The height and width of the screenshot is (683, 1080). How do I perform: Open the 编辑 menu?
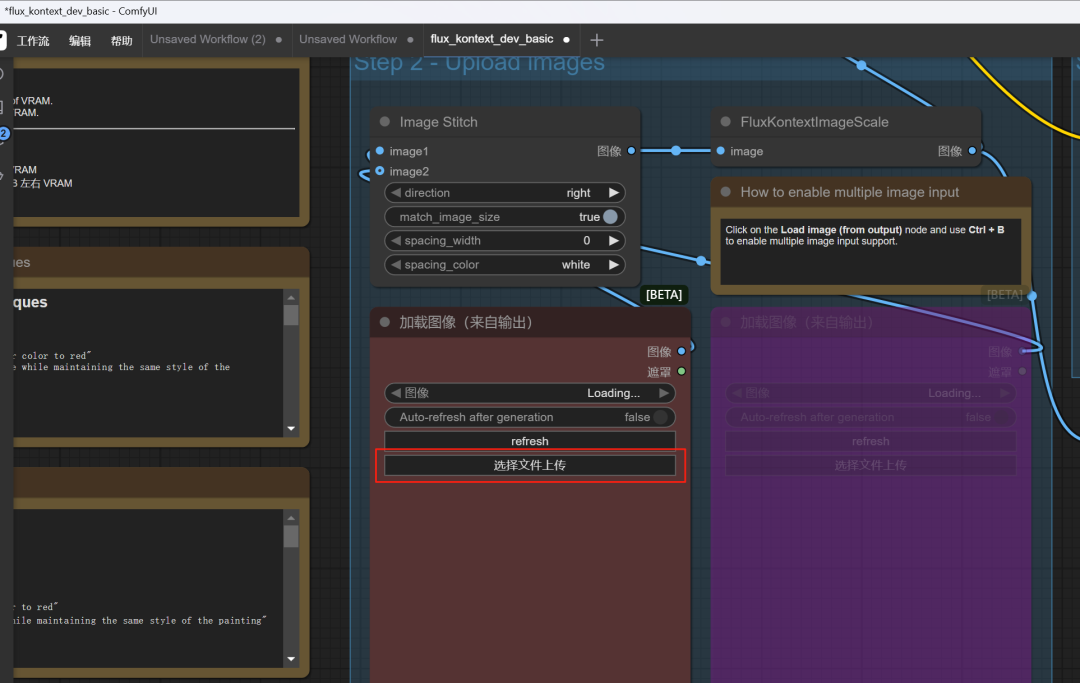coord(80,41)
